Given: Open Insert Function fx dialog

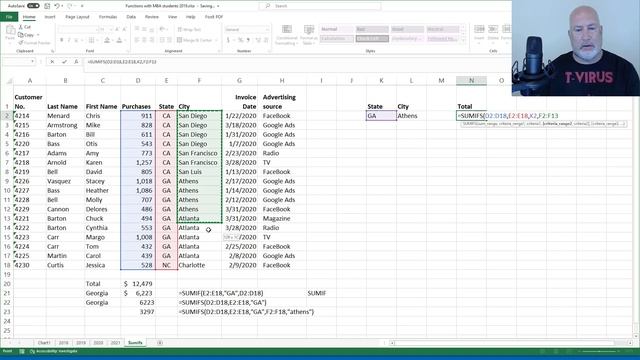Looking at the screenshot, I should [76, 62].
